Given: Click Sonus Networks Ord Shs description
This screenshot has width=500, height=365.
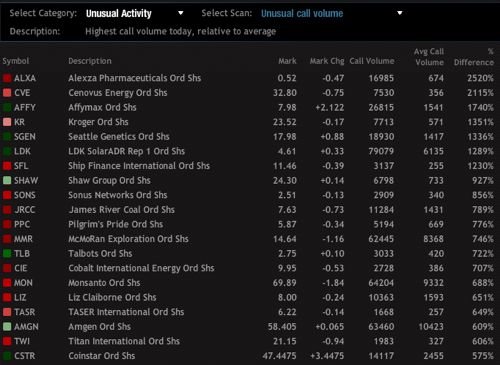Looking at the screenshot, I should pyautogui.click(x=118, y=195).
